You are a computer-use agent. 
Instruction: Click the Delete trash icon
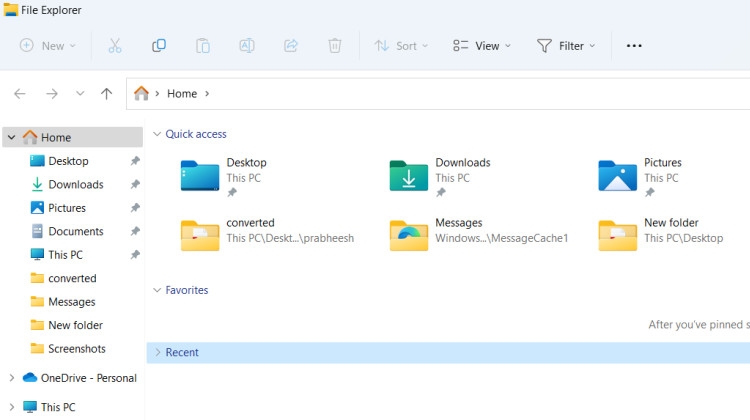pyautogui.click(x=335, y=46)
